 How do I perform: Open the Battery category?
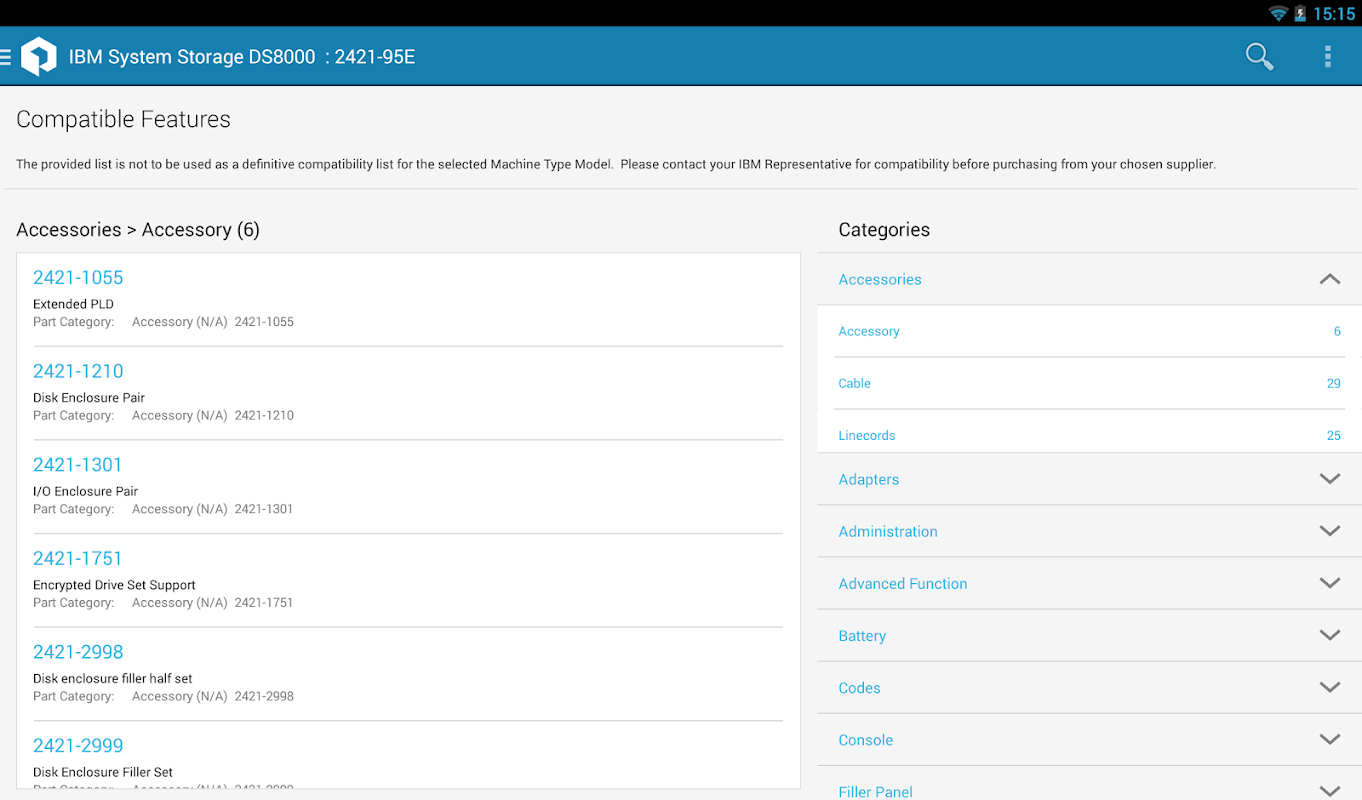coord(1089,635)
